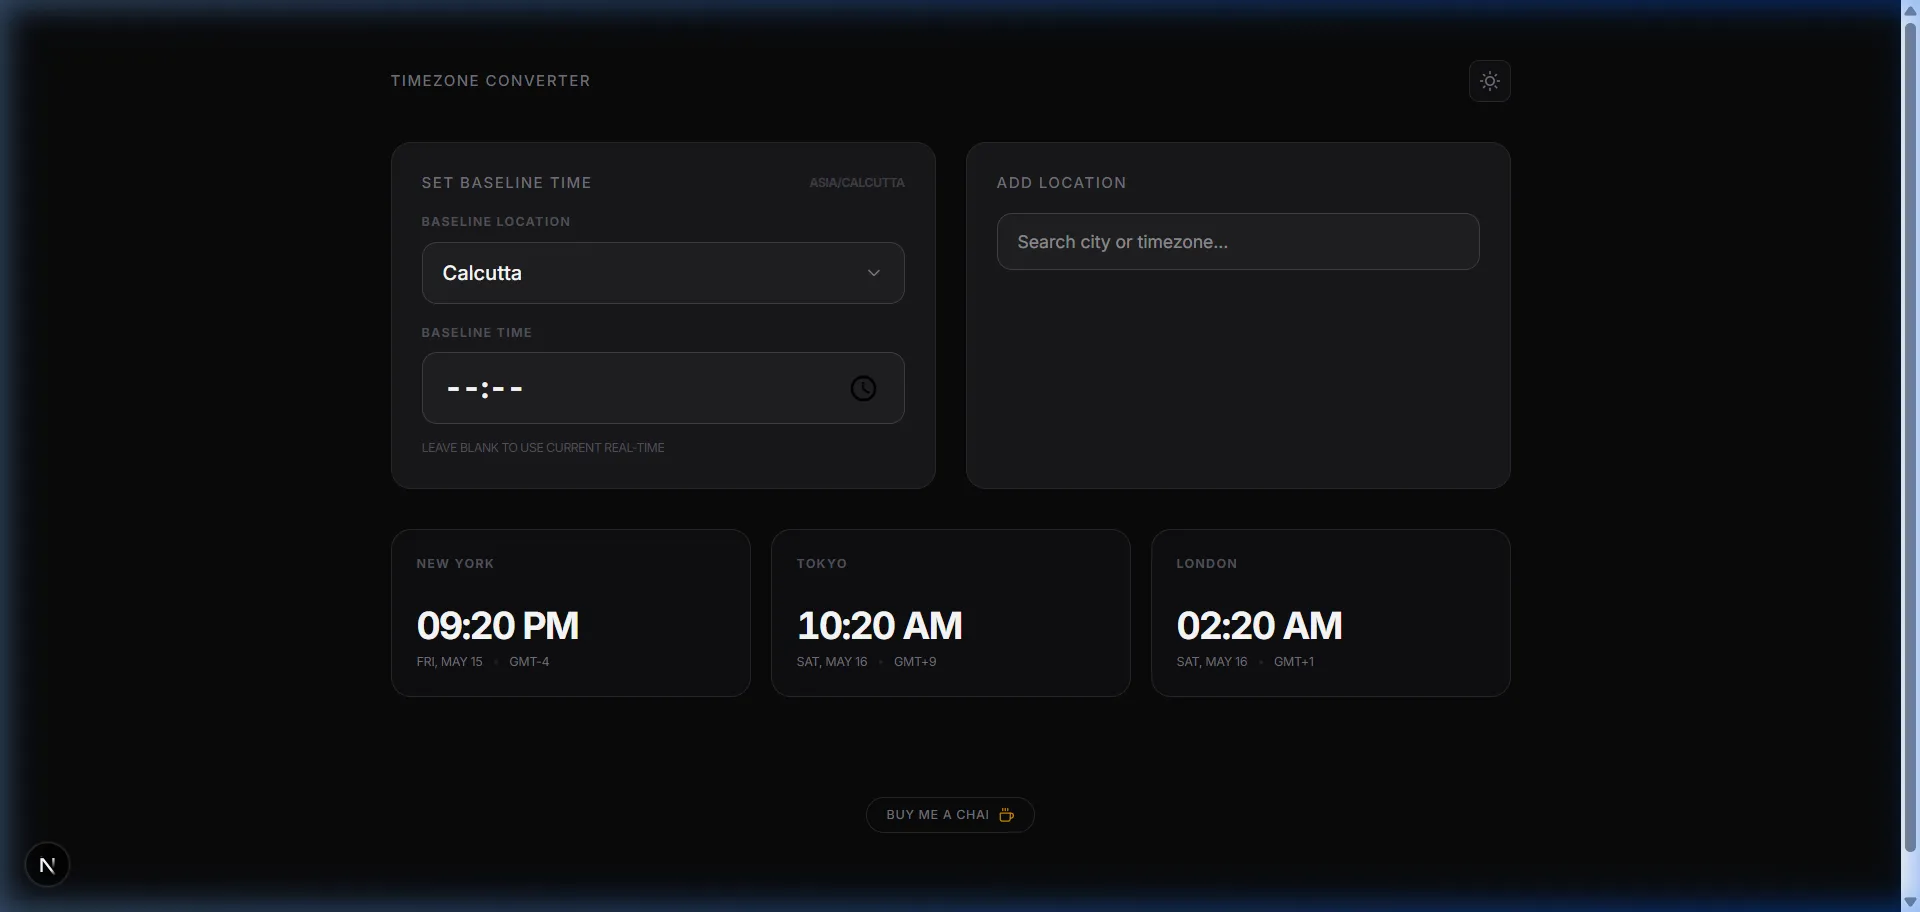Click the Timezone Converter title
The image size is (1920, 912).
point(490,81)
